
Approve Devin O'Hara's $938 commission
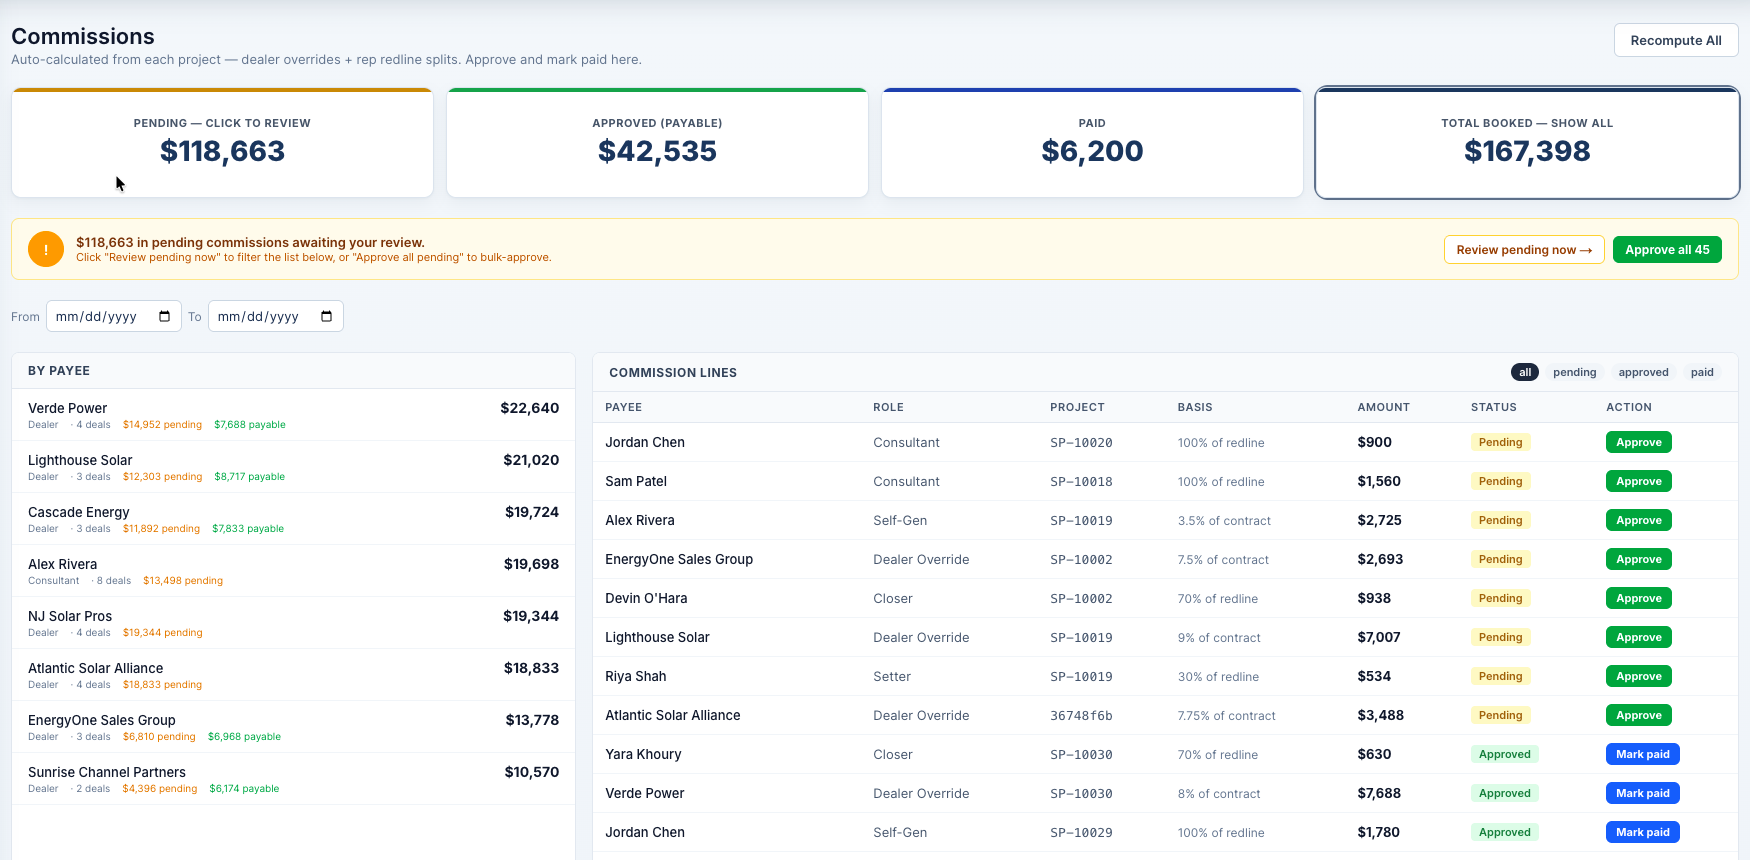pyautogui.click(x=1639, y=598)
